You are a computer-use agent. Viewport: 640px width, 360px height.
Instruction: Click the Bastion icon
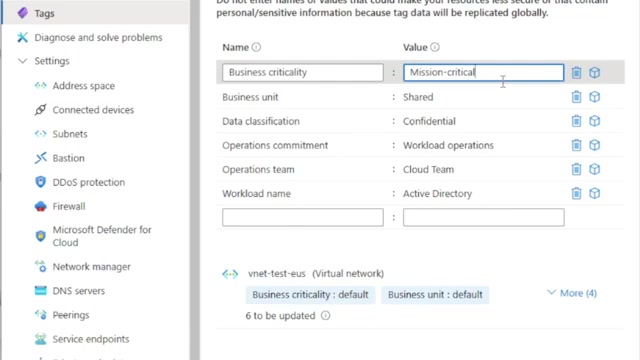pyautogui.click(x=40, y=158)
